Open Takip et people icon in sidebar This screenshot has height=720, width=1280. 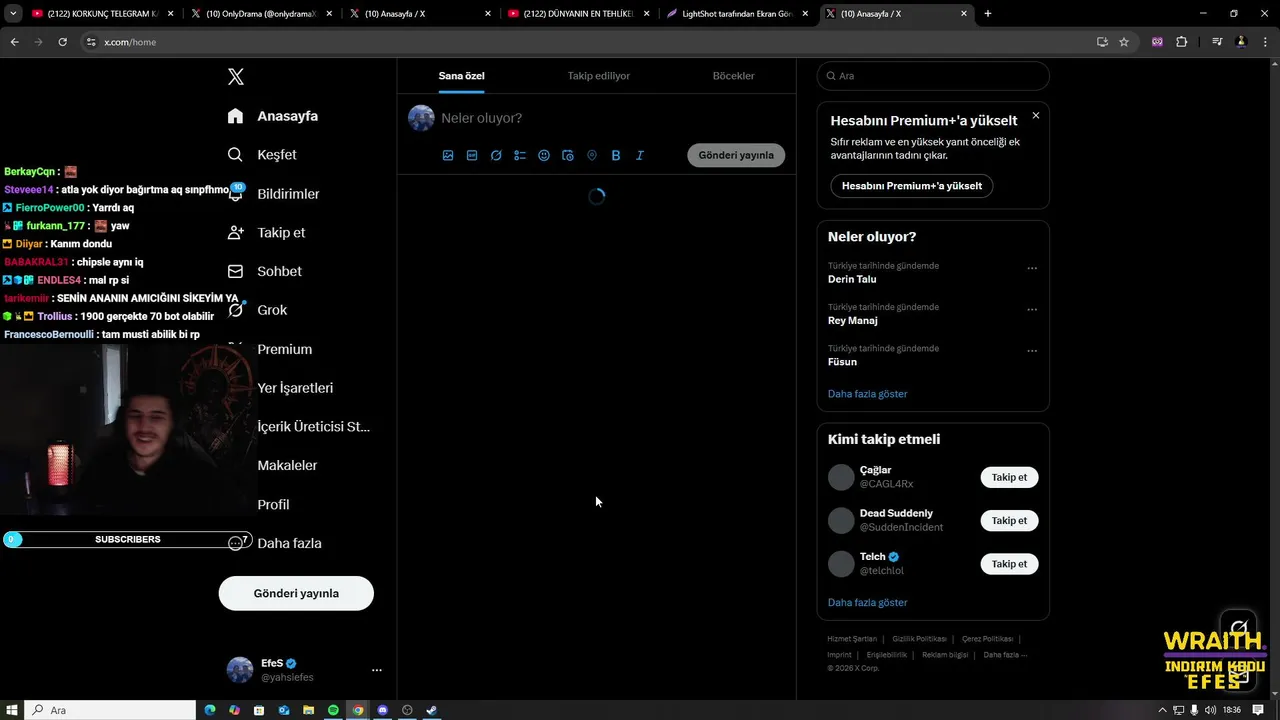tap(235, 232)
